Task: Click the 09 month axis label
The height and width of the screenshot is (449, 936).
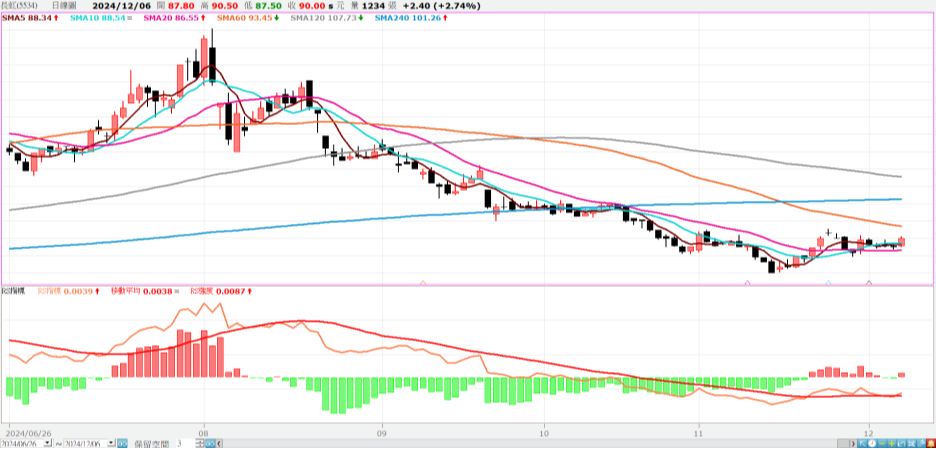Action: 382,431
